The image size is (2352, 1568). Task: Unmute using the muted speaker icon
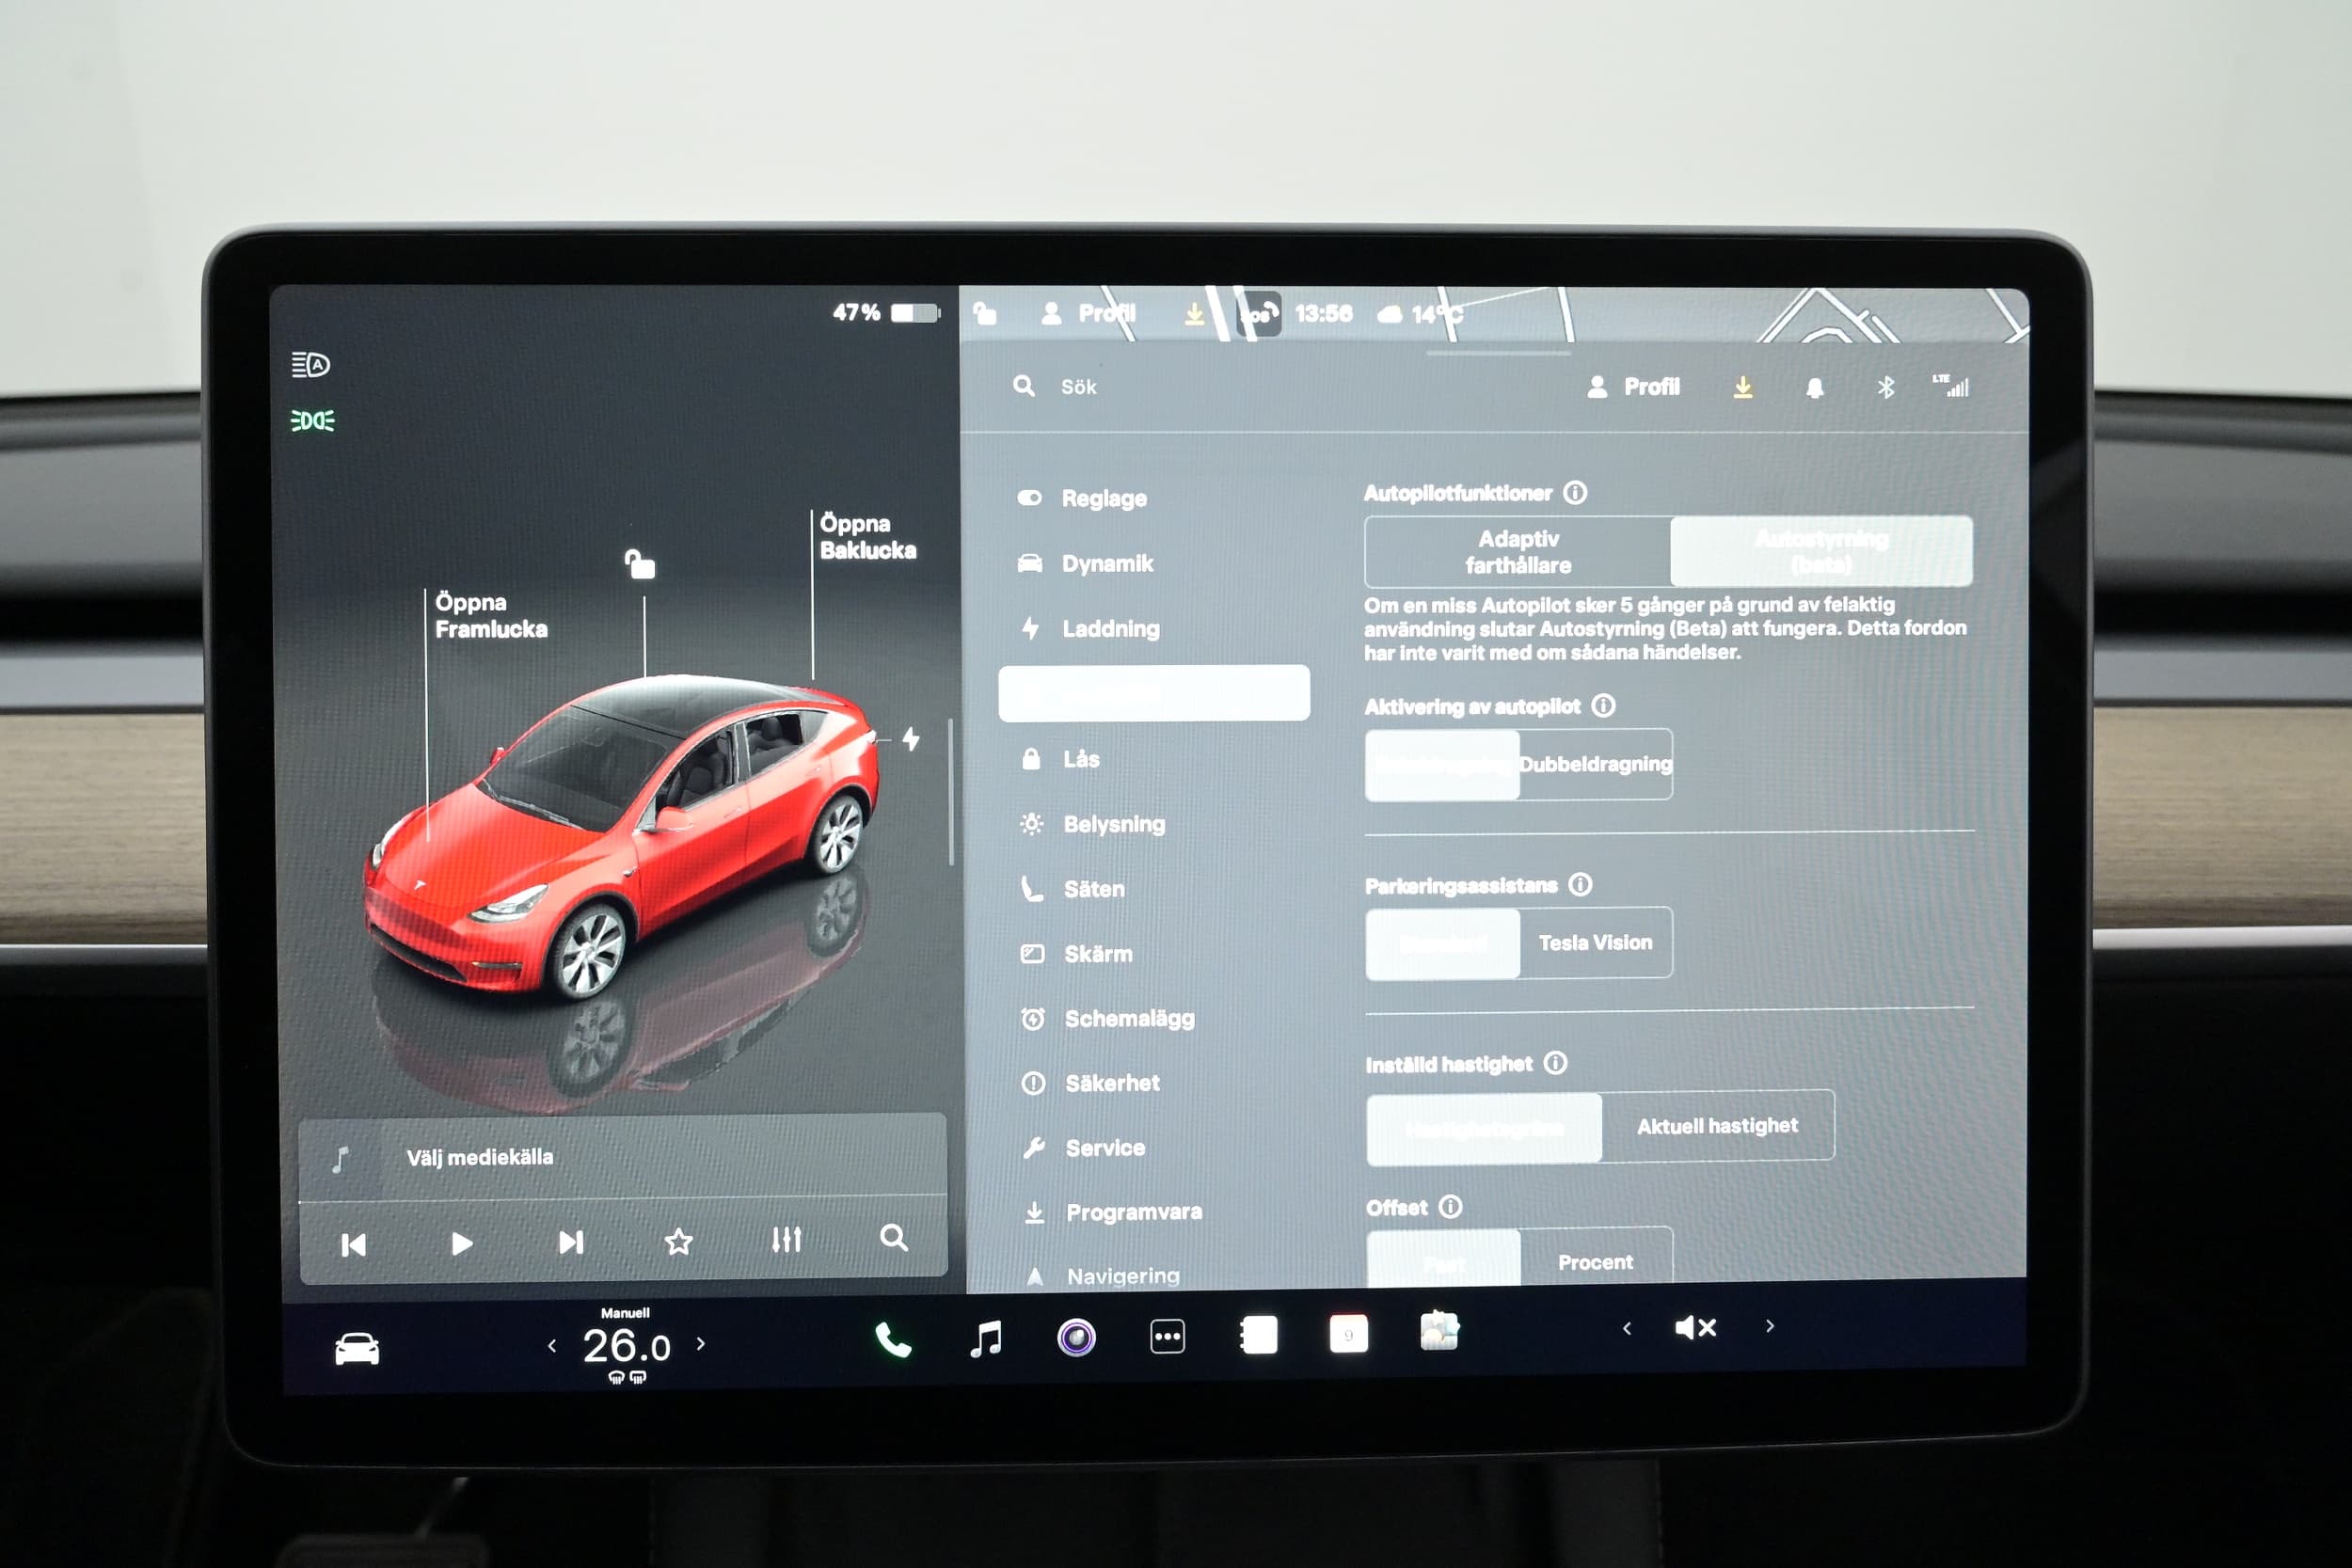tap(1695, 1327)
